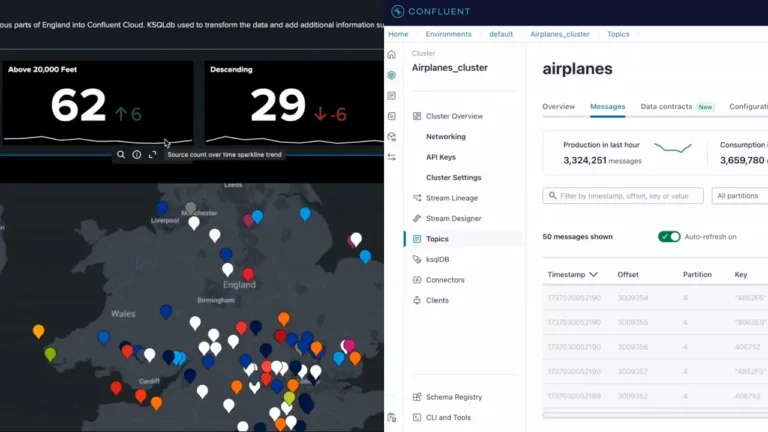Click the Connectors icon

(417, 280)
